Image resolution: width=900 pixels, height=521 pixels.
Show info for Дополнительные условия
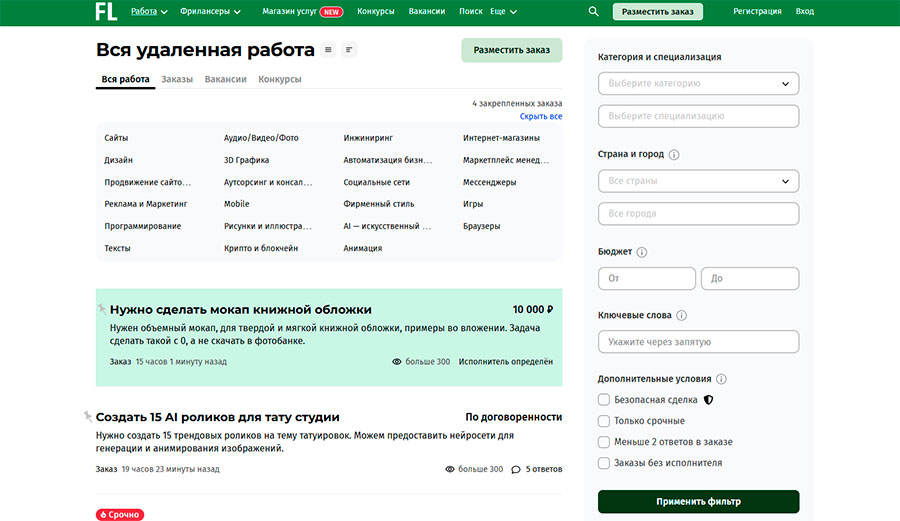721,379
